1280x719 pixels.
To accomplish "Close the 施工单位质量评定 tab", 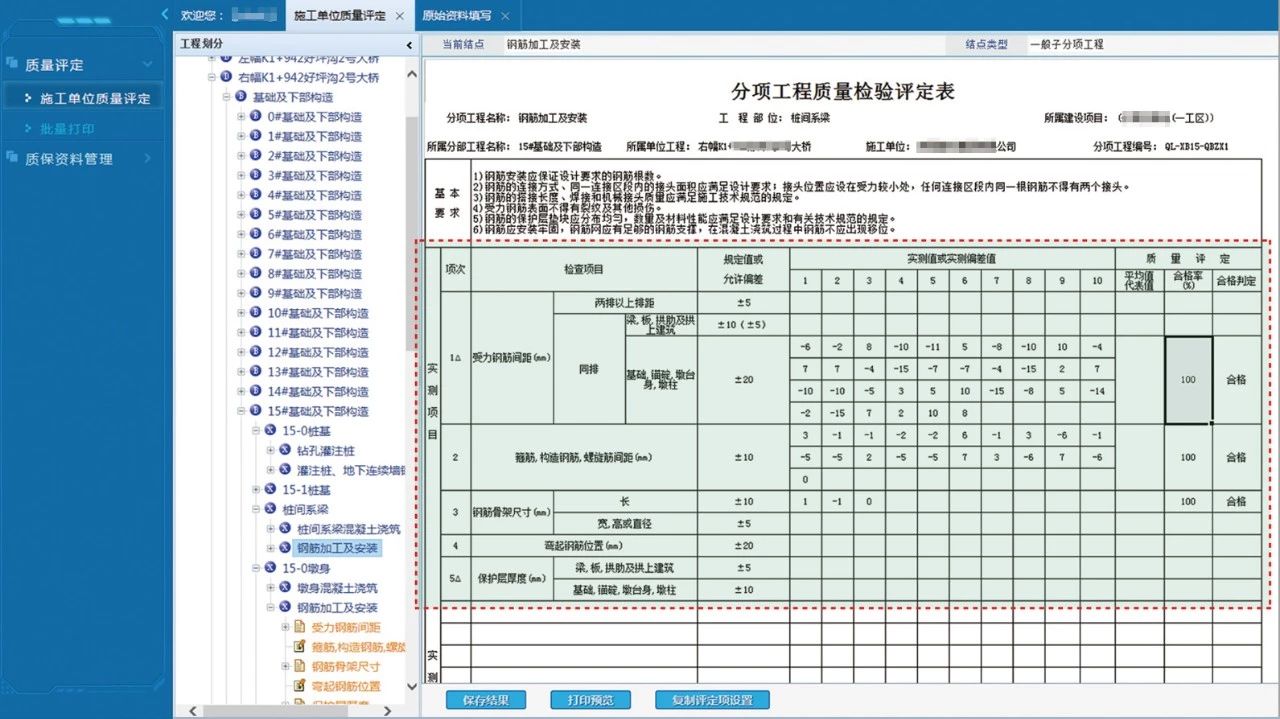I will (400, 16).
